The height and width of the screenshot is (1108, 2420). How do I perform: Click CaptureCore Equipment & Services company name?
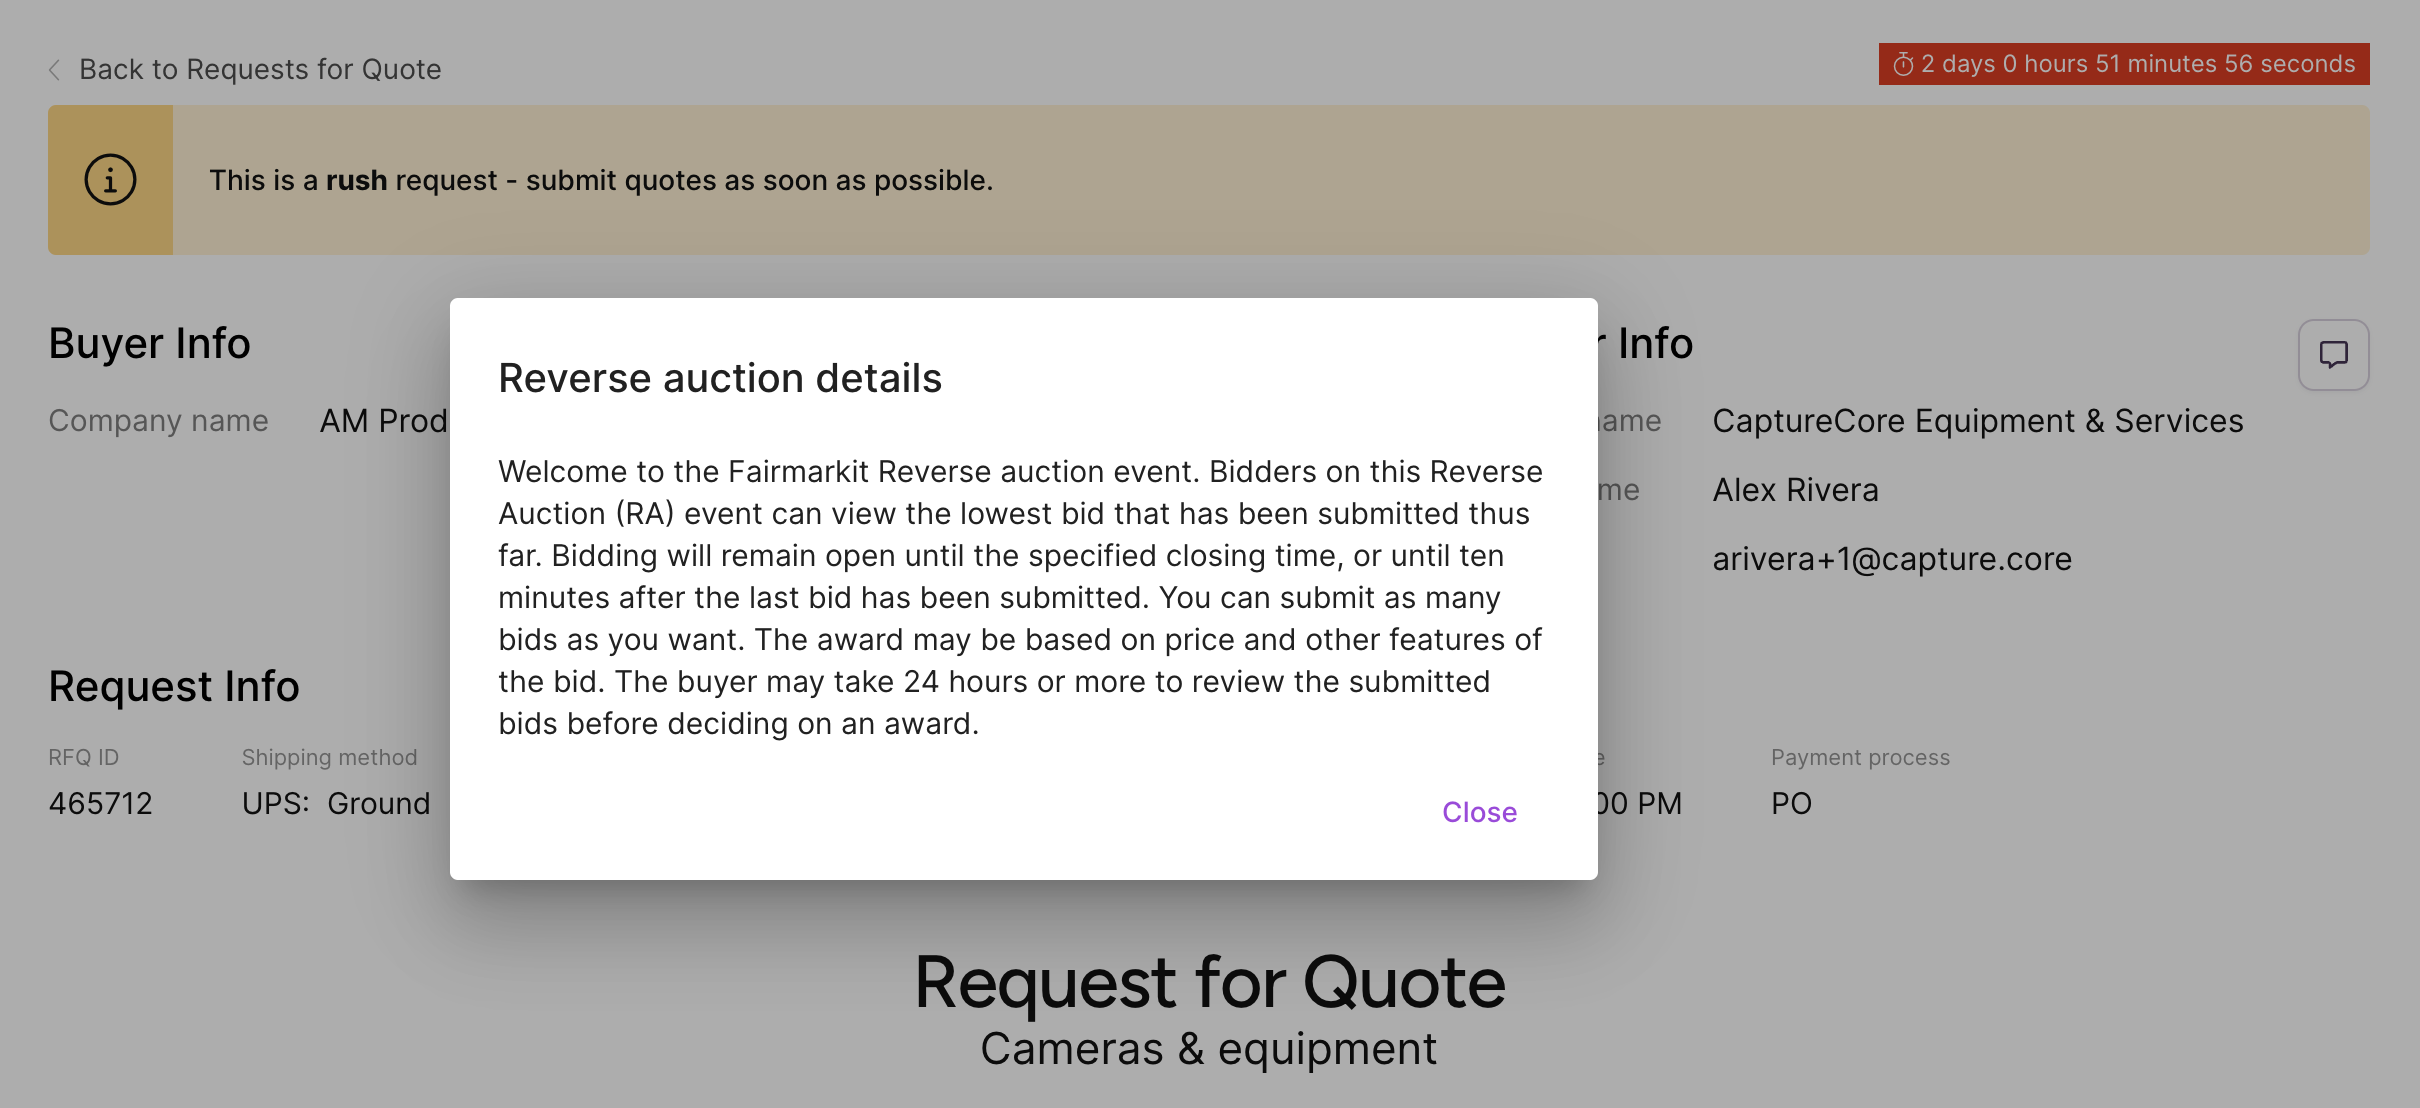1977,421
